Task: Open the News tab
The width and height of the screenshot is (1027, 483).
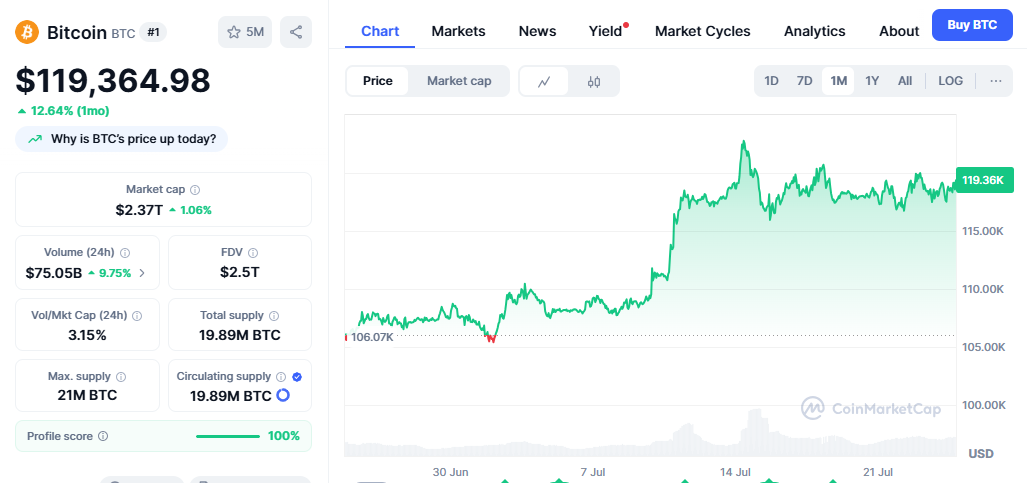Action: (x=537, y=31)
